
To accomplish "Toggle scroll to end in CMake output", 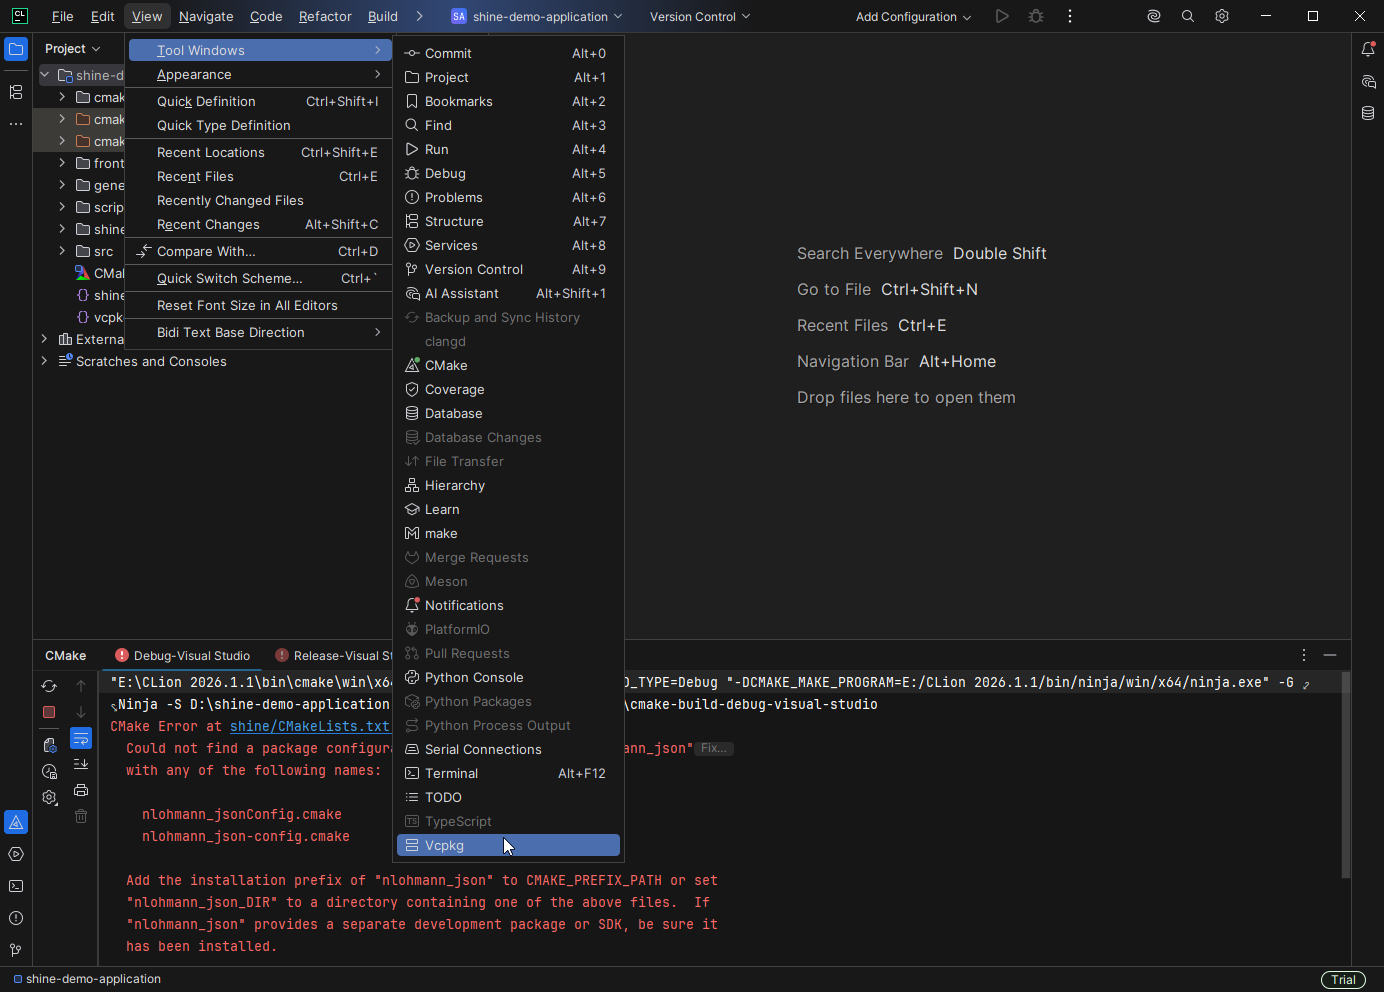I will pyautogui.click(x=81, y=764).
